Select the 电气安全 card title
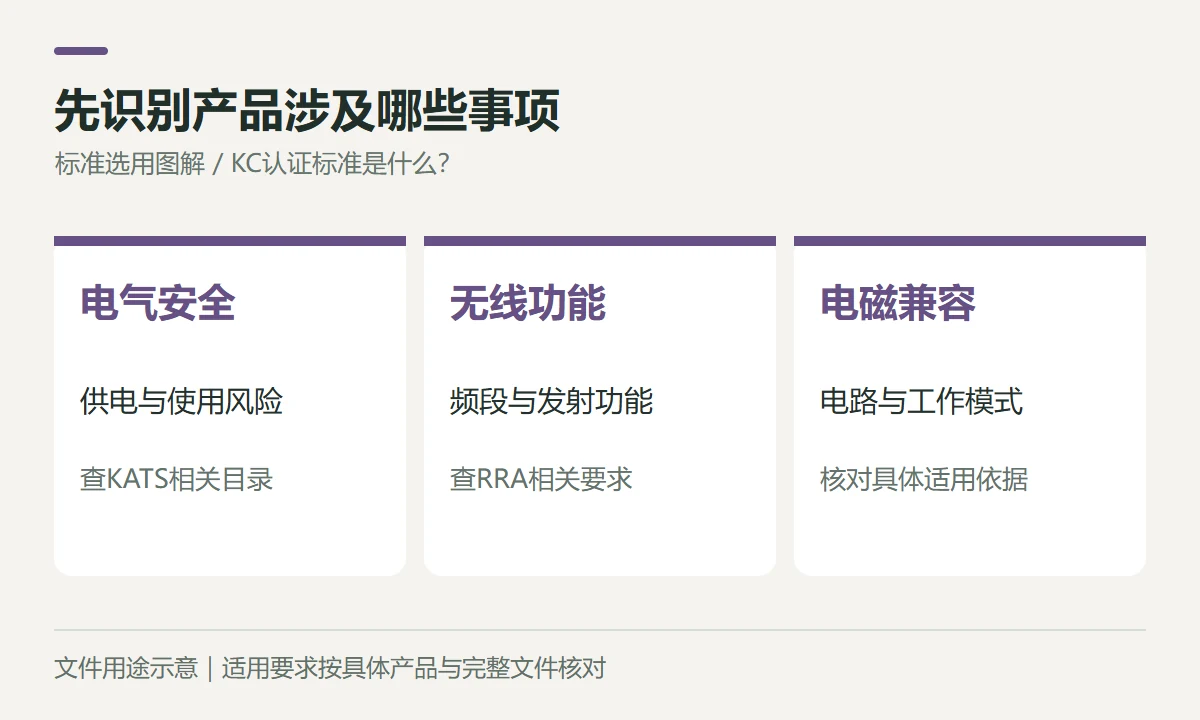This screenshot has height=720, width=1200. 158,303
